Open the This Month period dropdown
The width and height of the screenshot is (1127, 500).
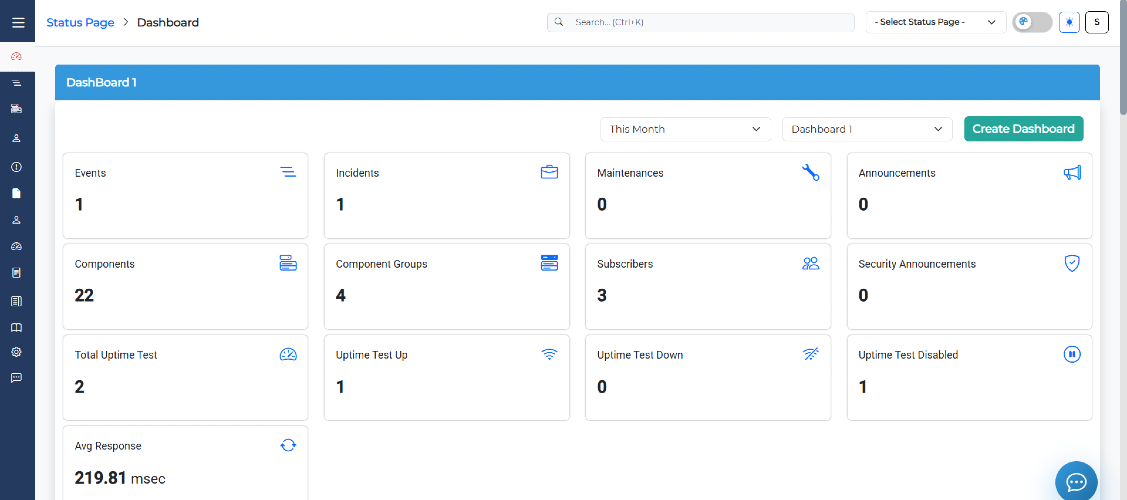[685, 129]
